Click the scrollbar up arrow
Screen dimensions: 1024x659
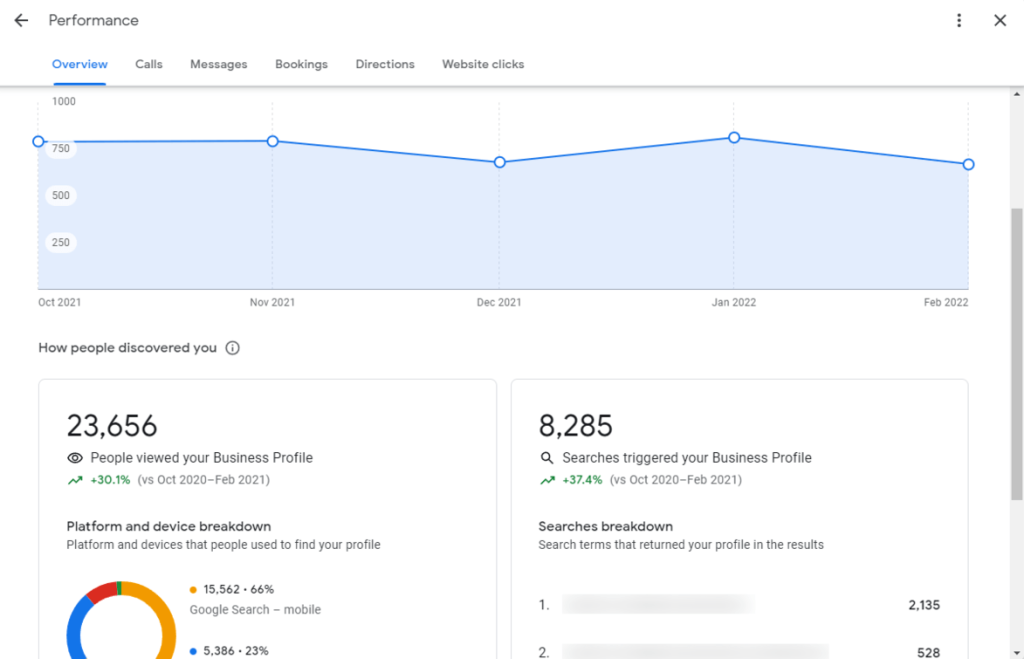point(1017,94)
